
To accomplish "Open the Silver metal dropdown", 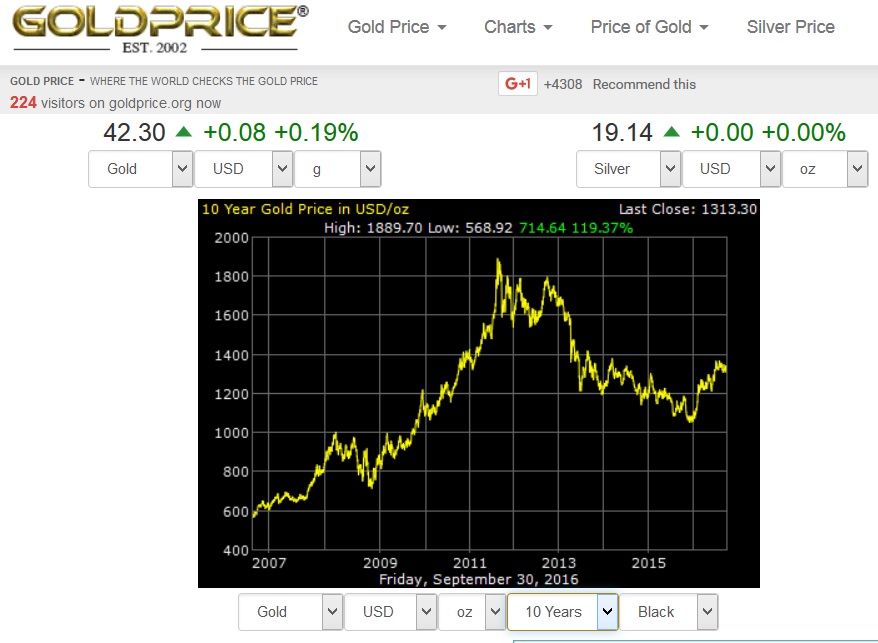I will pos(628,169).
